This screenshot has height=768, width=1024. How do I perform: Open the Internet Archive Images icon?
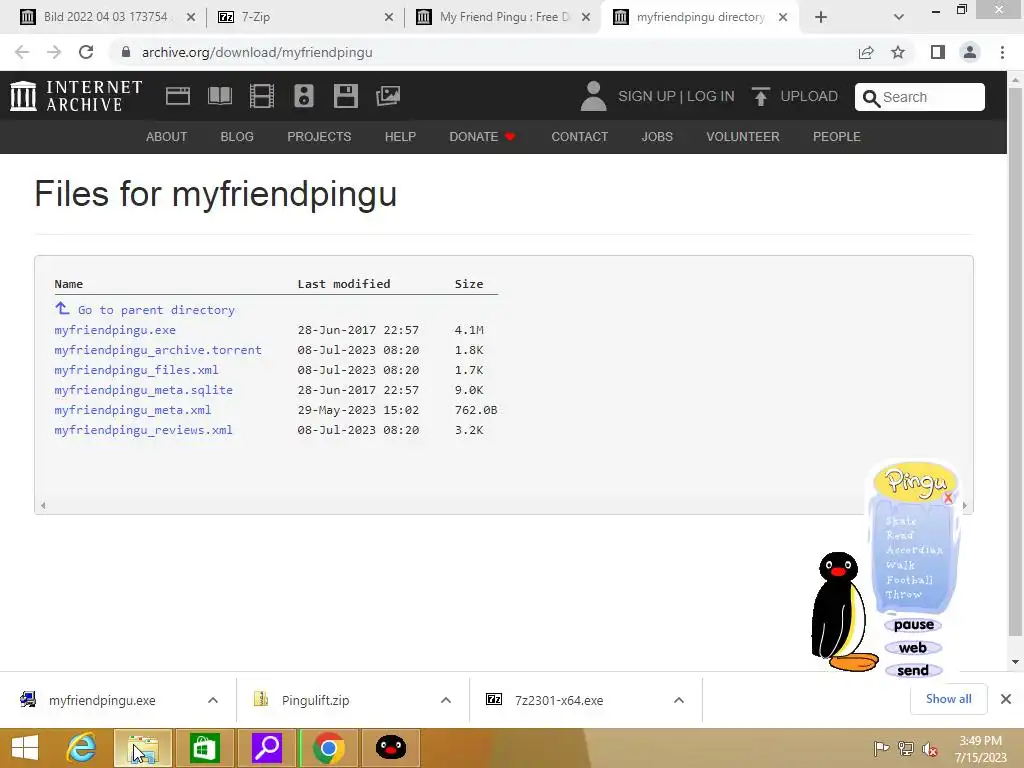pos(388,96)
